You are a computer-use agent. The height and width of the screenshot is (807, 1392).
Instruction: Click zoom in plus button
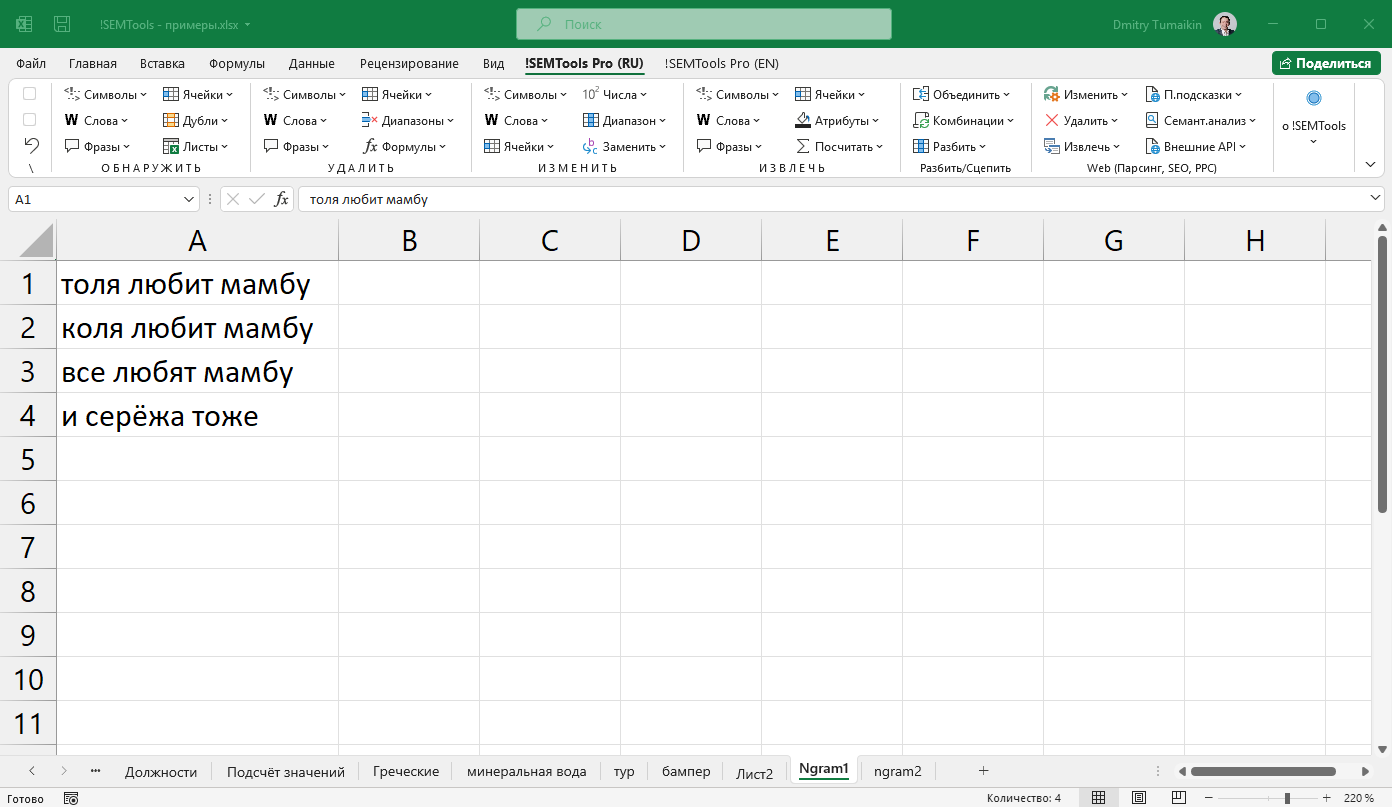[x=1326, y=798]
